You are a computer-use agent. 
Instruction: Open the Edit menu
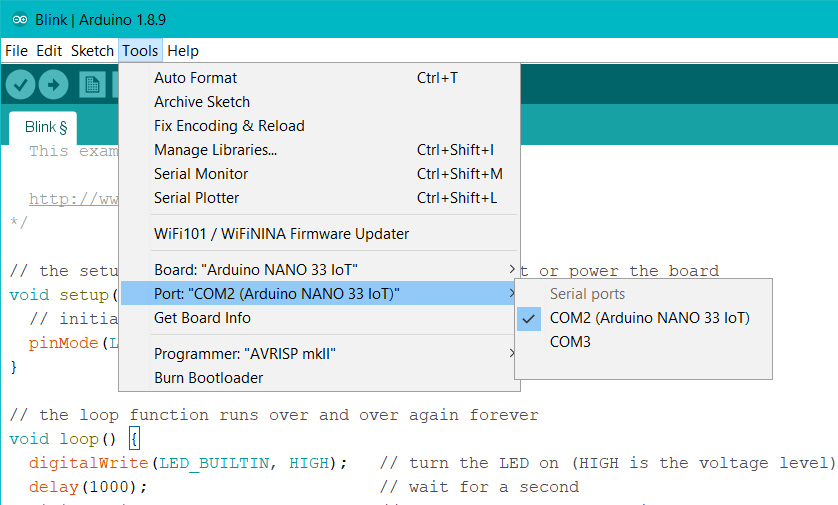(49, 51)
